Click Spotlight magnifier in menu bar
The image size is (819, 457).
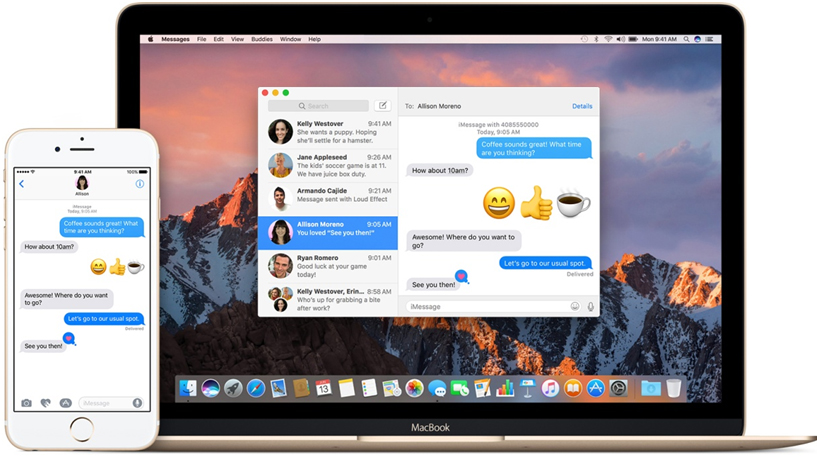point(686,39)
